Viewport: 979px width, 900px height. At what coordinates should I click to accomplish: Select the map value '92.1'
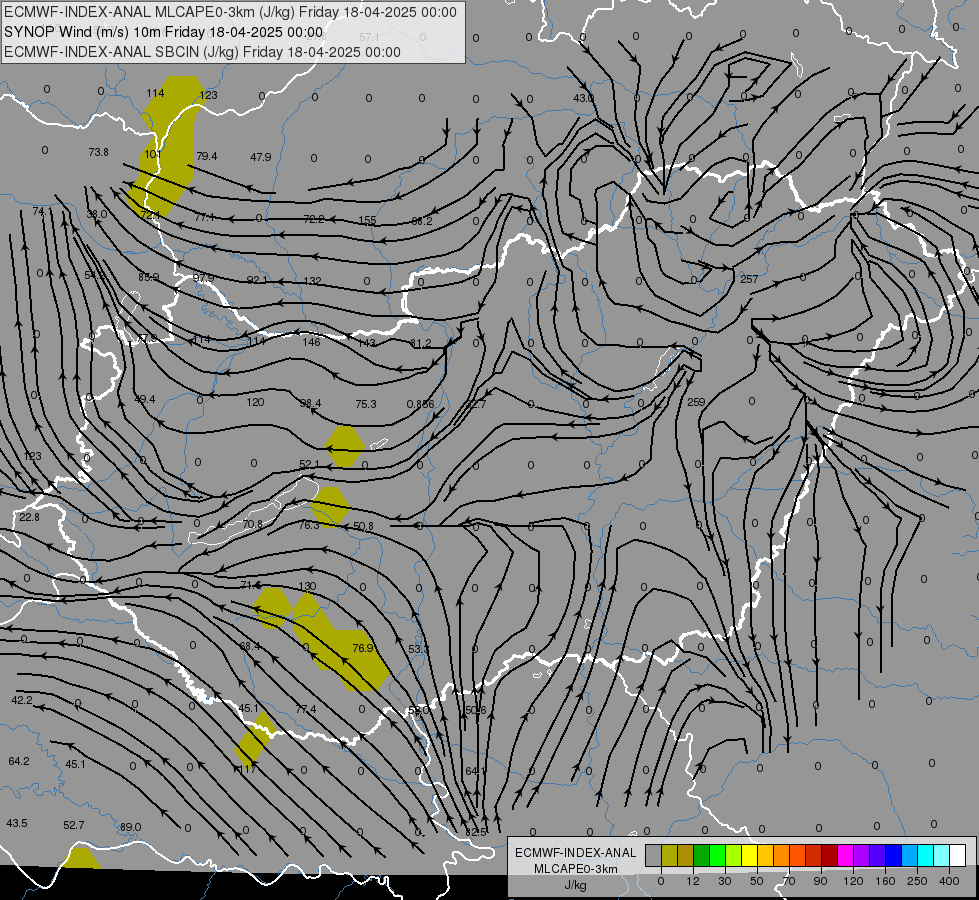pos(257,280)
